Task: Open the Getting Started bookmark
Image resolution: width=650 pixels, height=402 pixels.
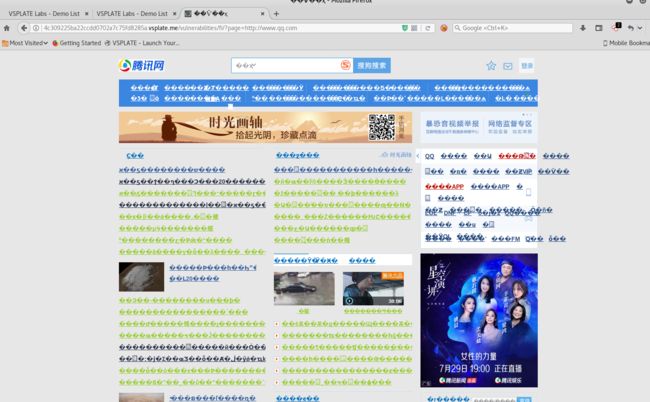Action: (77, 43)
